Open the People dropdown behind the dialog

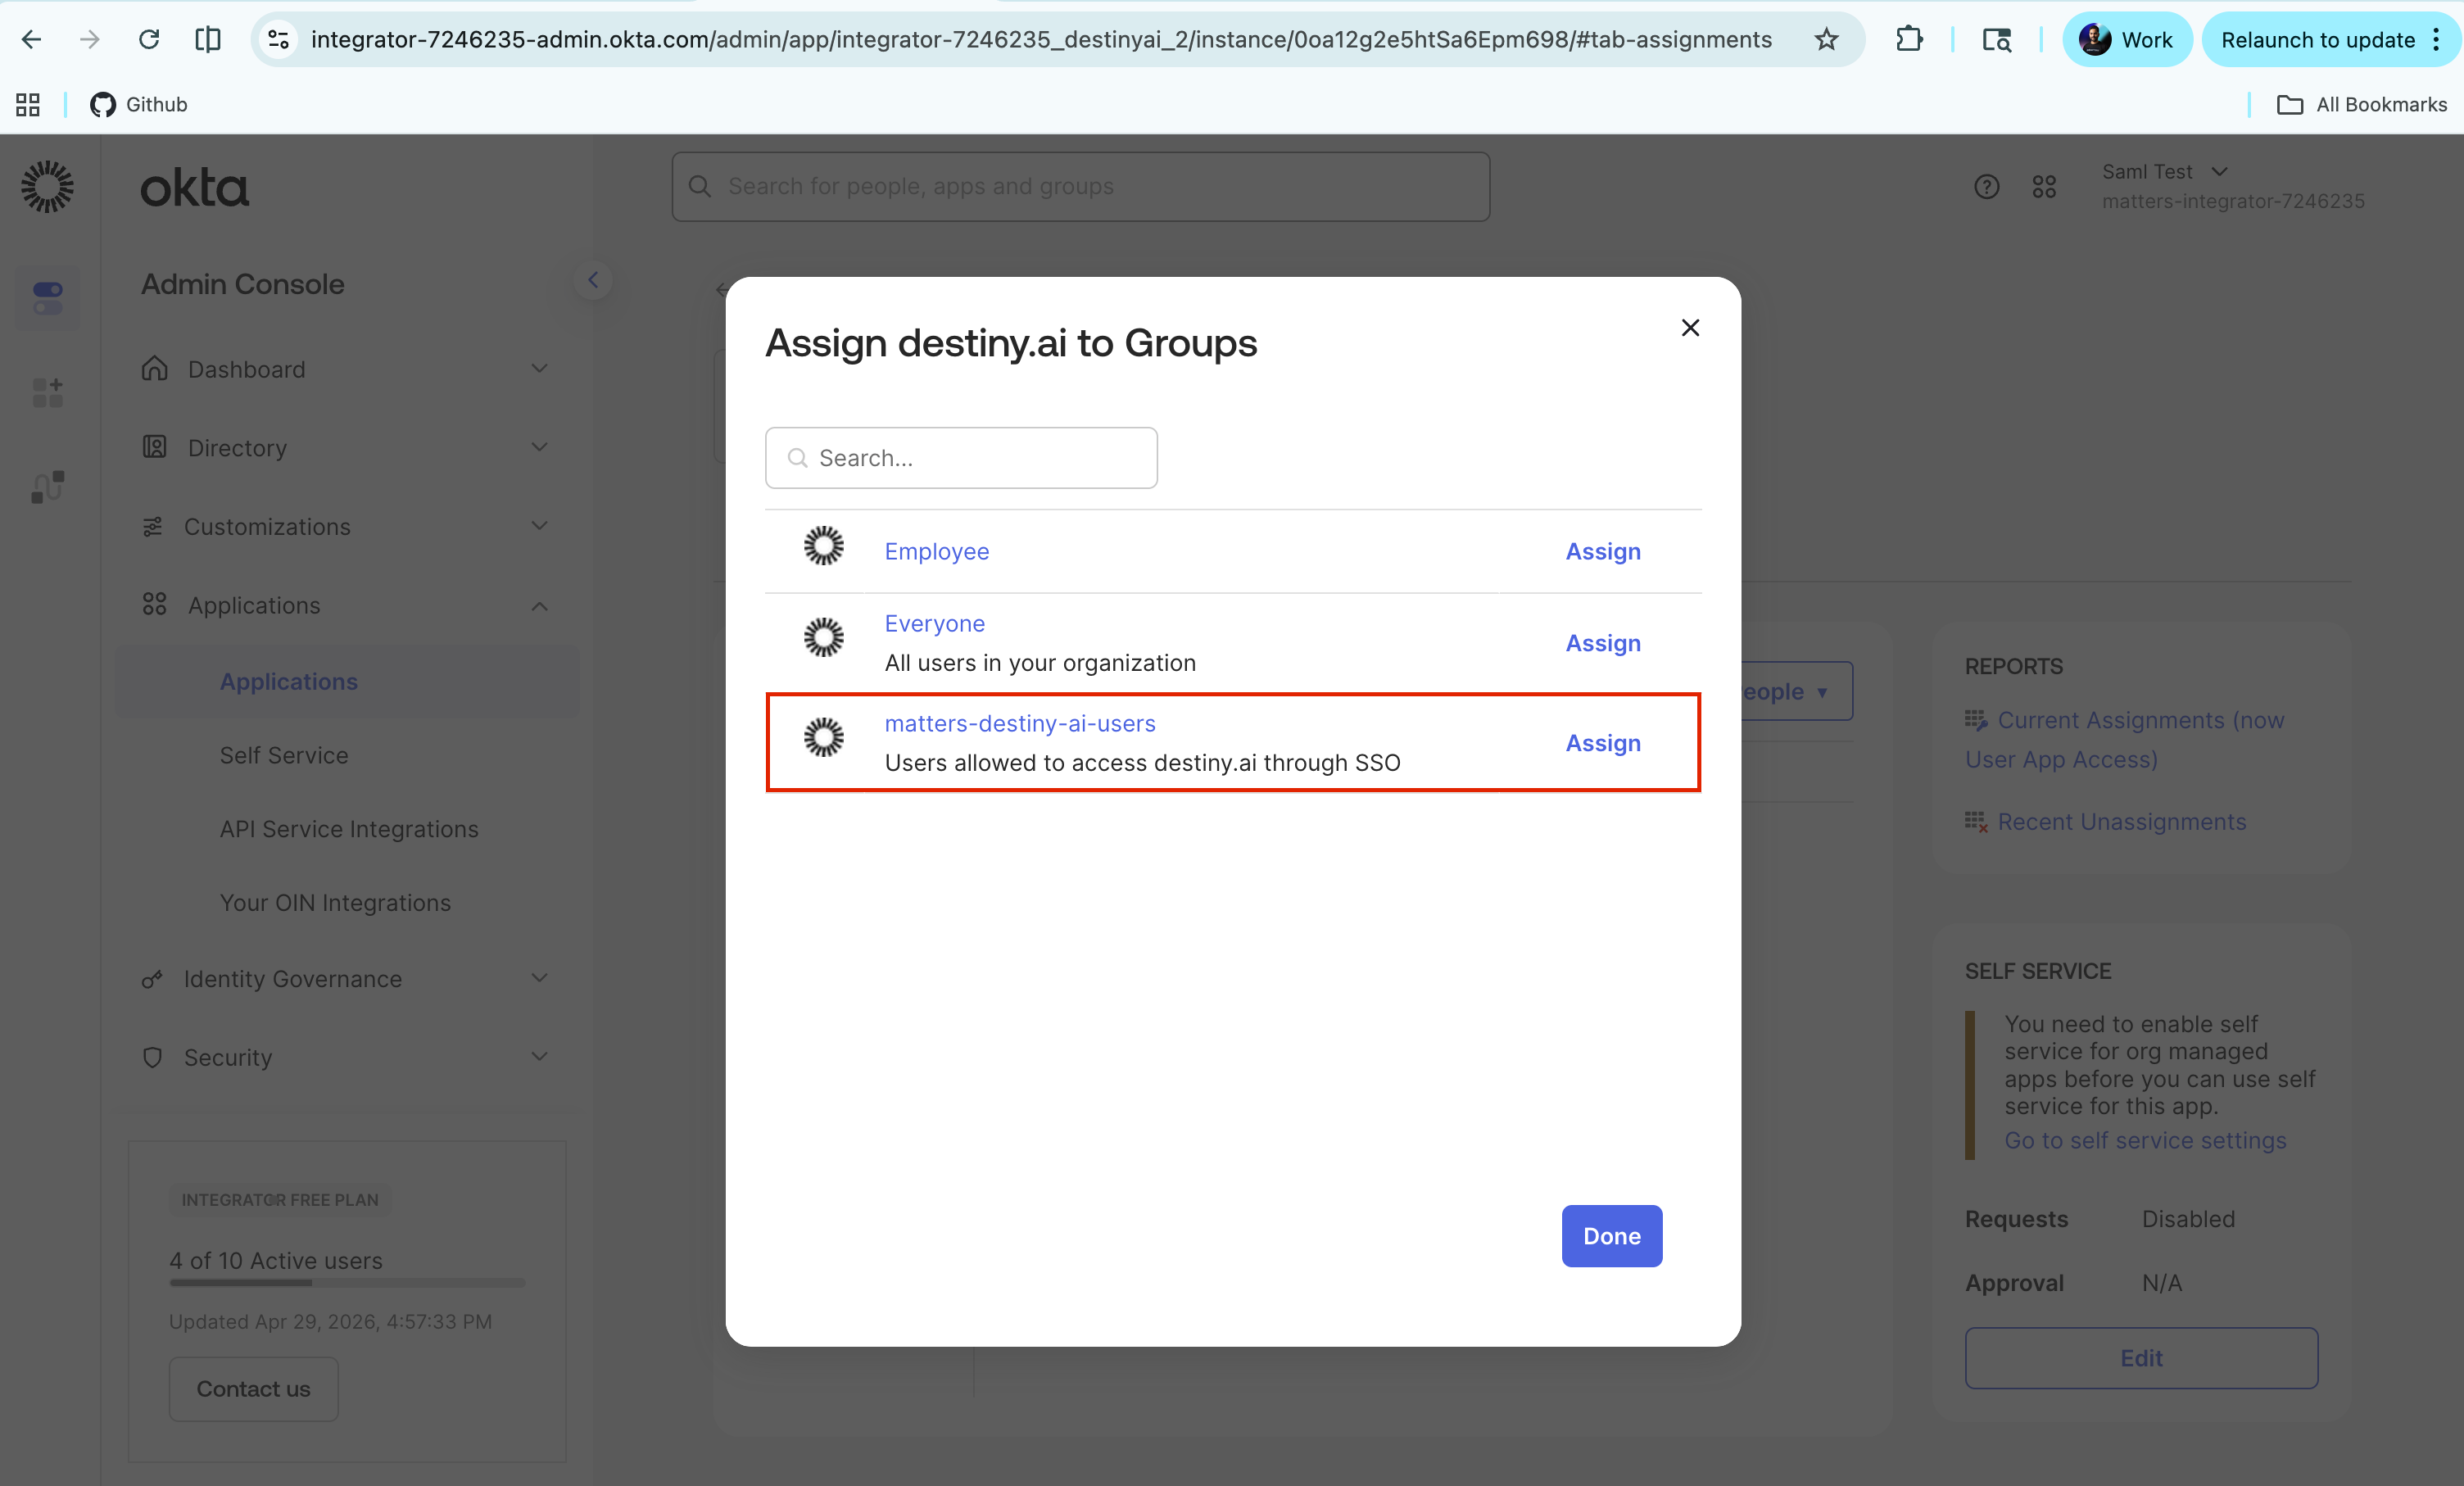[1796, 691]
